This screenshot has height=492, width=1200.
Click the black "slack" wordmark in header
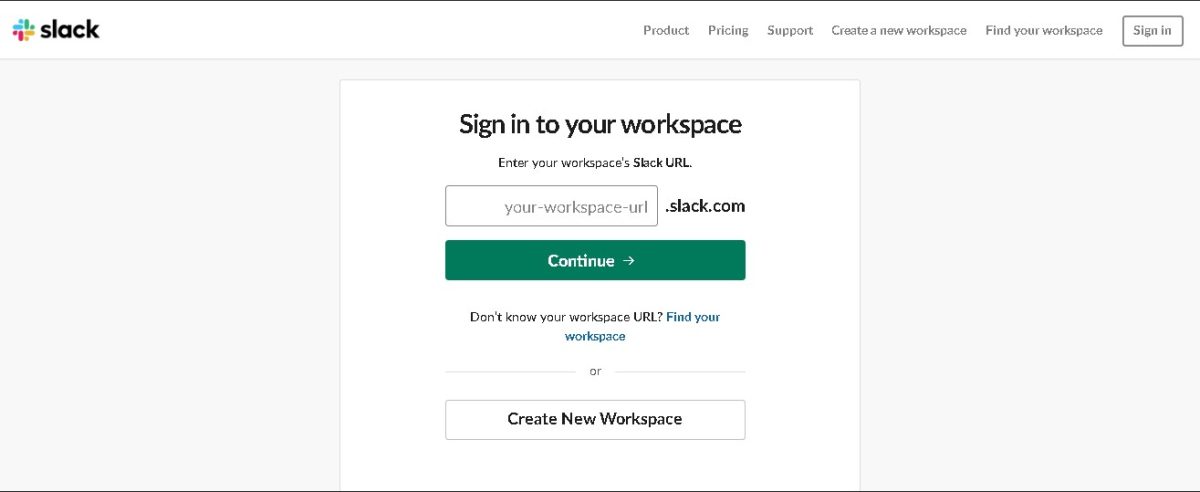(x=69, y=29)
